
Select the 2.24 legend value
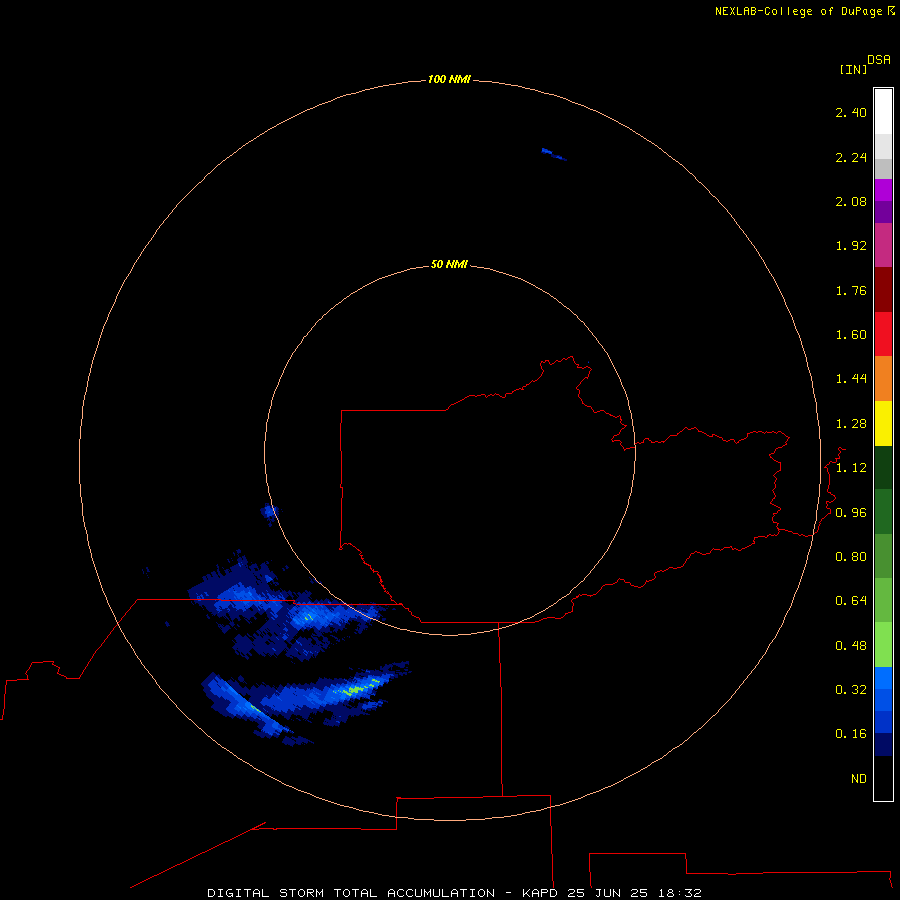[851, 157]
